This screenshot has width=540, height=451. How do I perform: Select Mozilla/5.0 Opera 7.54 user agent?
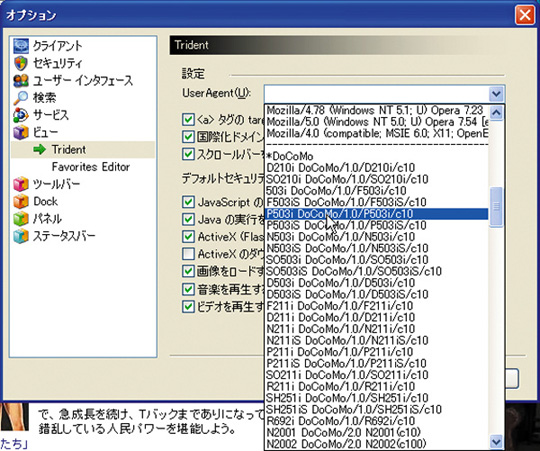(x=376, y=122)
